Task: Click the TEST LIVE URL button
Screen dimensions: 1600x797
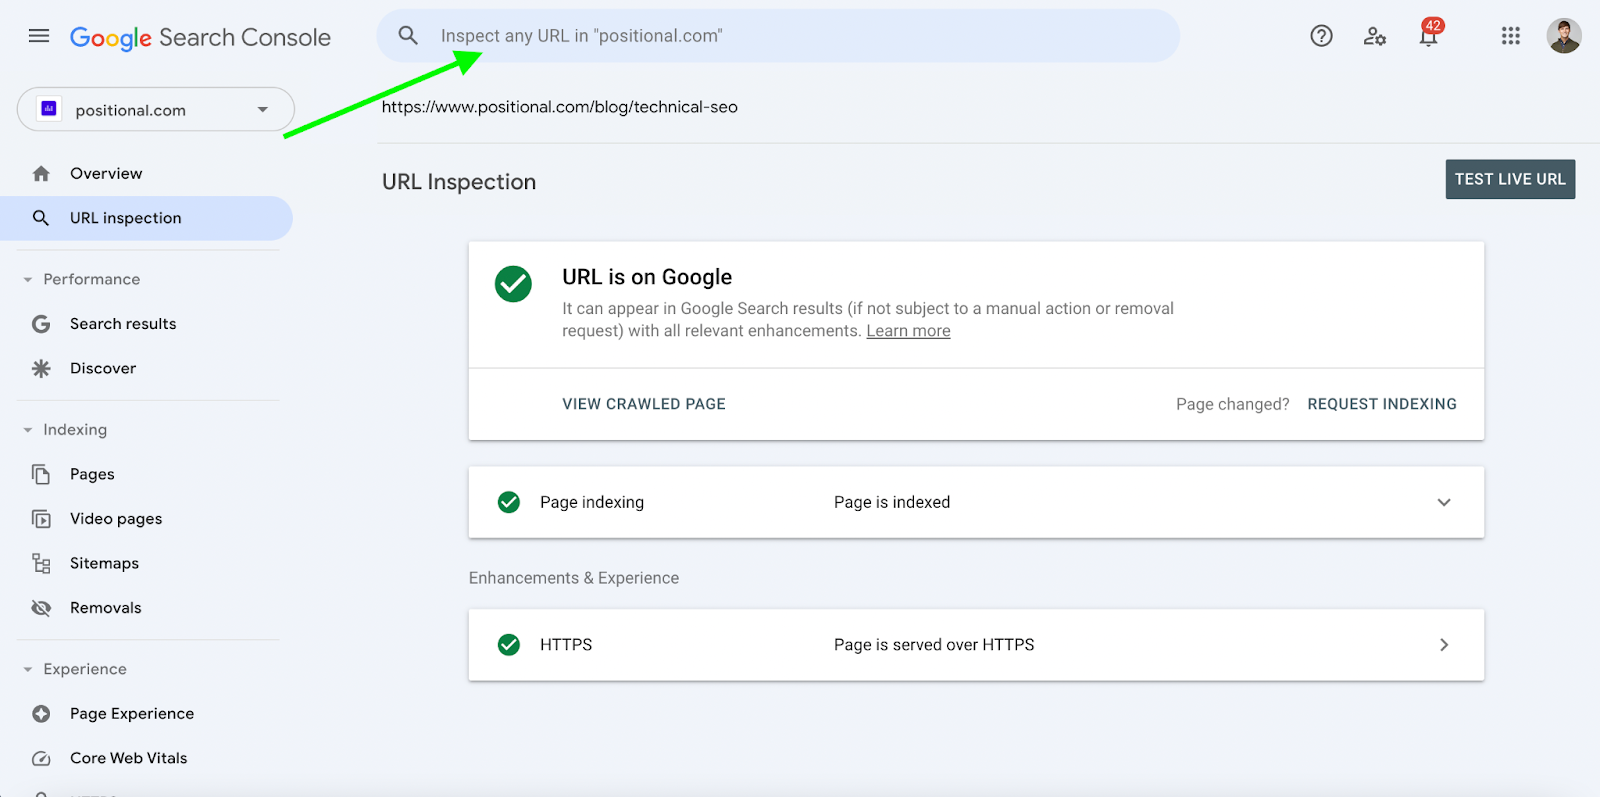Action: (1510, 179)
